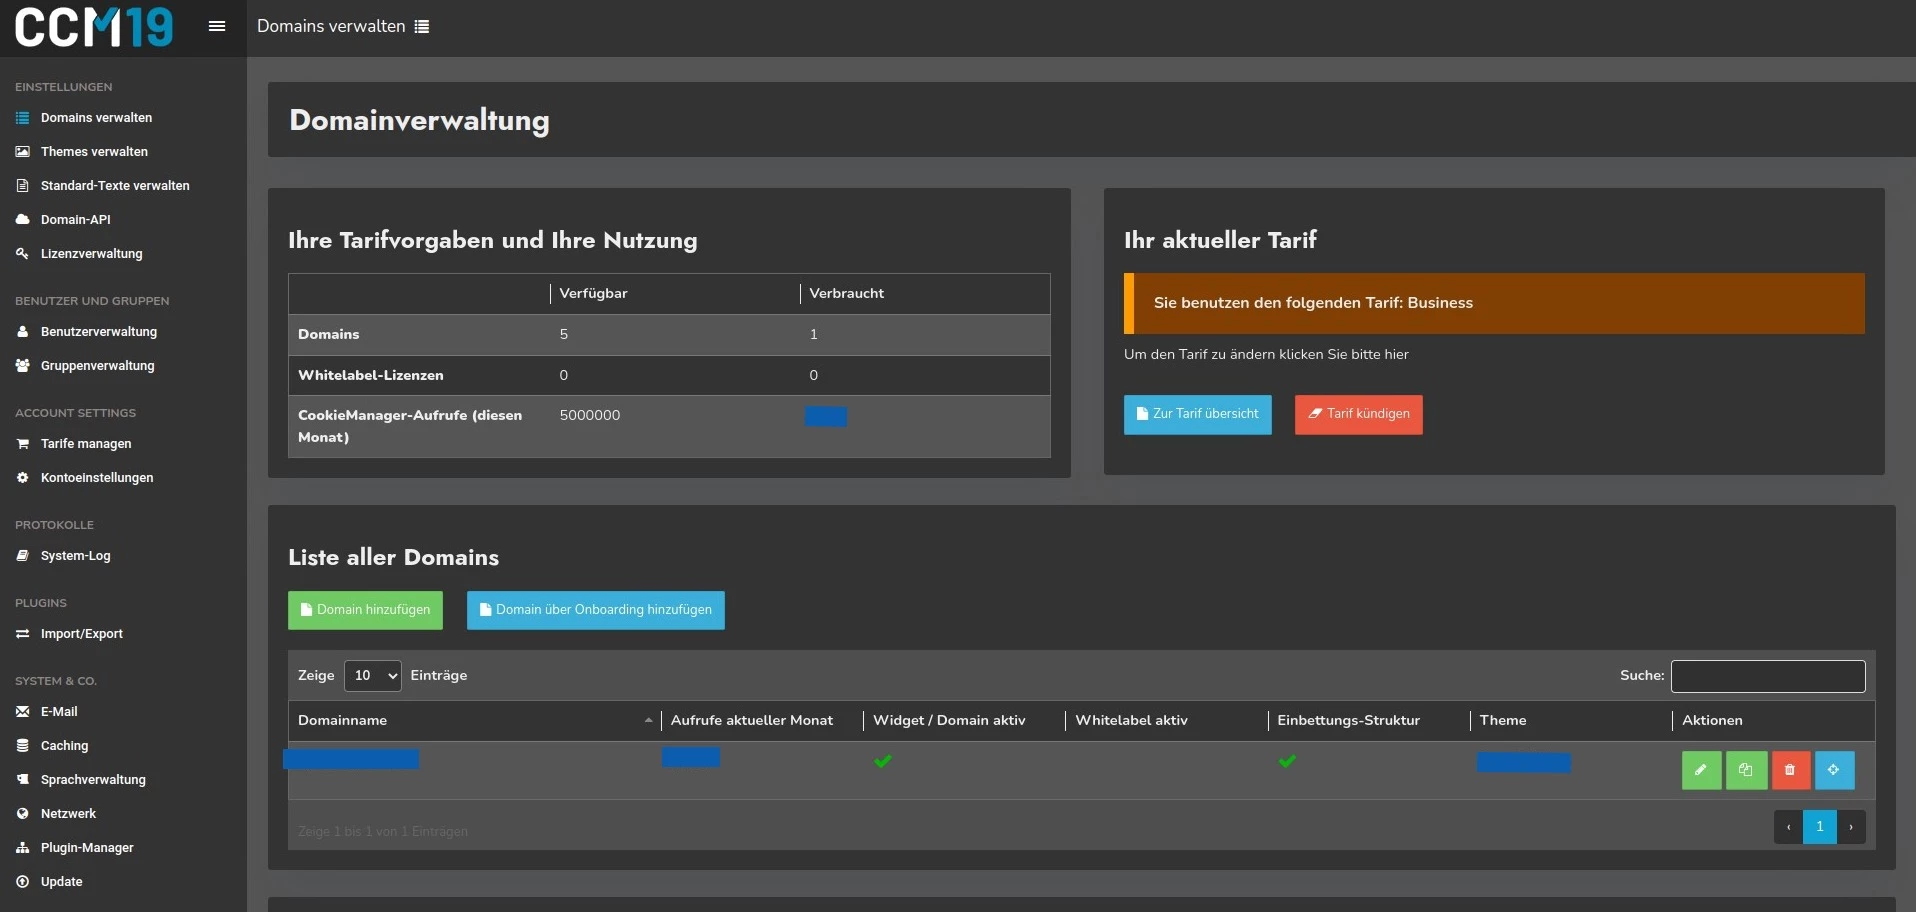1916x912 pixels.
Task: Click the blue crosshair action icon
Action: point(1834,770)
